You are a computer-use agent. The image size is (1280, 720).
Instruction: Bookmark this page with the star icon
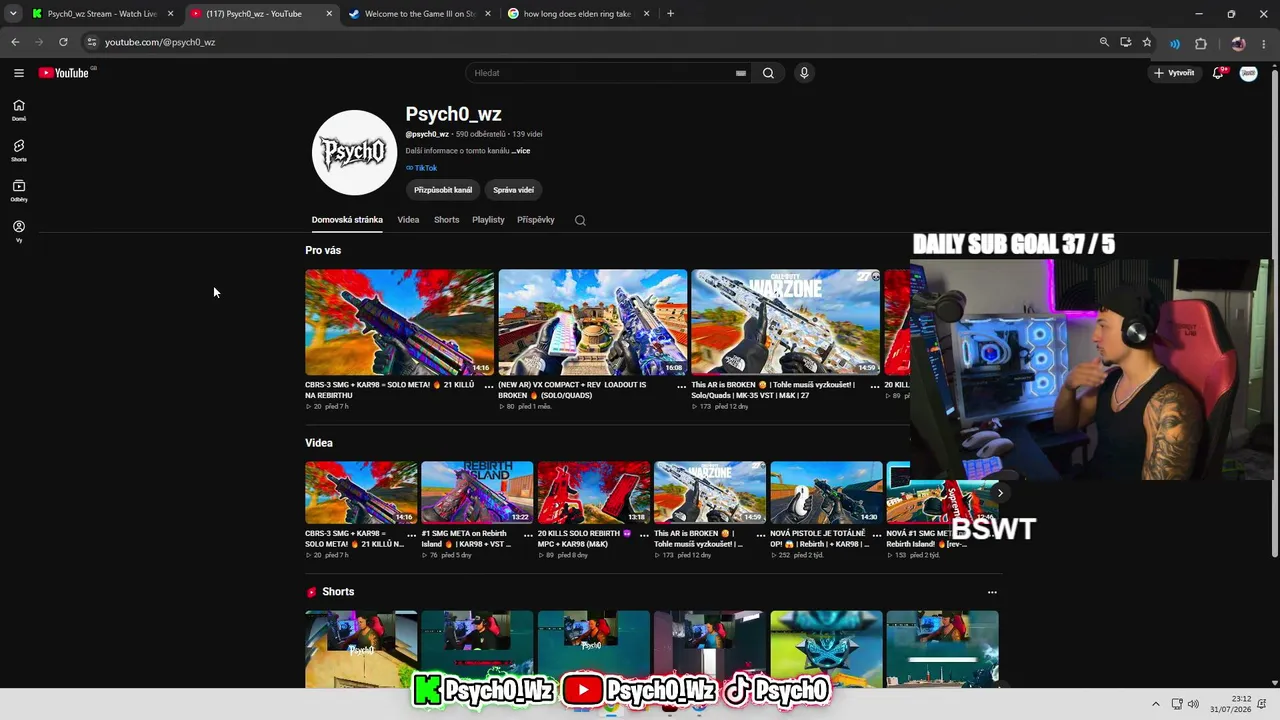tap(1147, 42)
